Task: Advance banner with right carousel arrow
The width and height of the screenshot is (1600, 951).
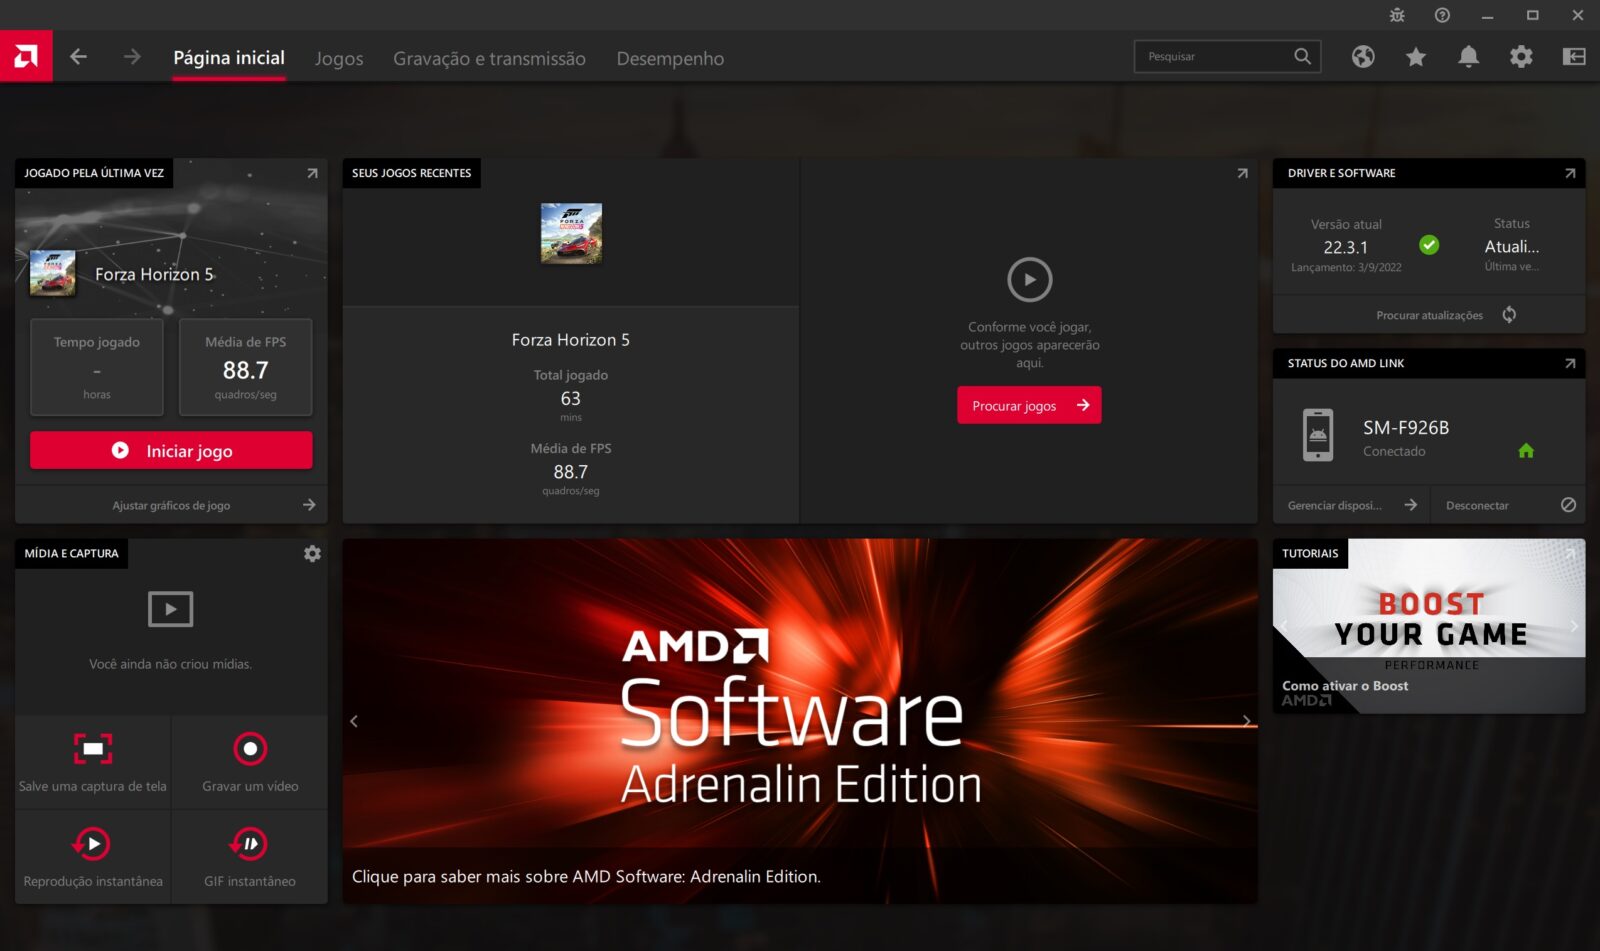Action: (1246, 721)
